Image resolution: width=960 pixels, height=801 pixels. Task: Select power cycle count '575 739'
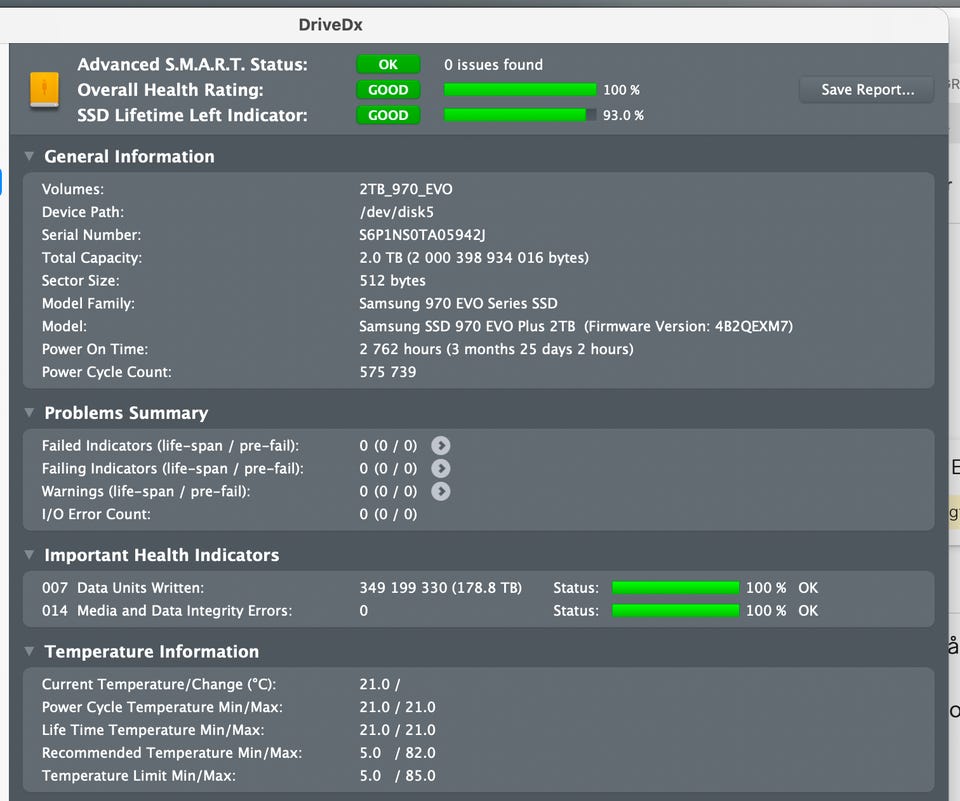[388, 372]
